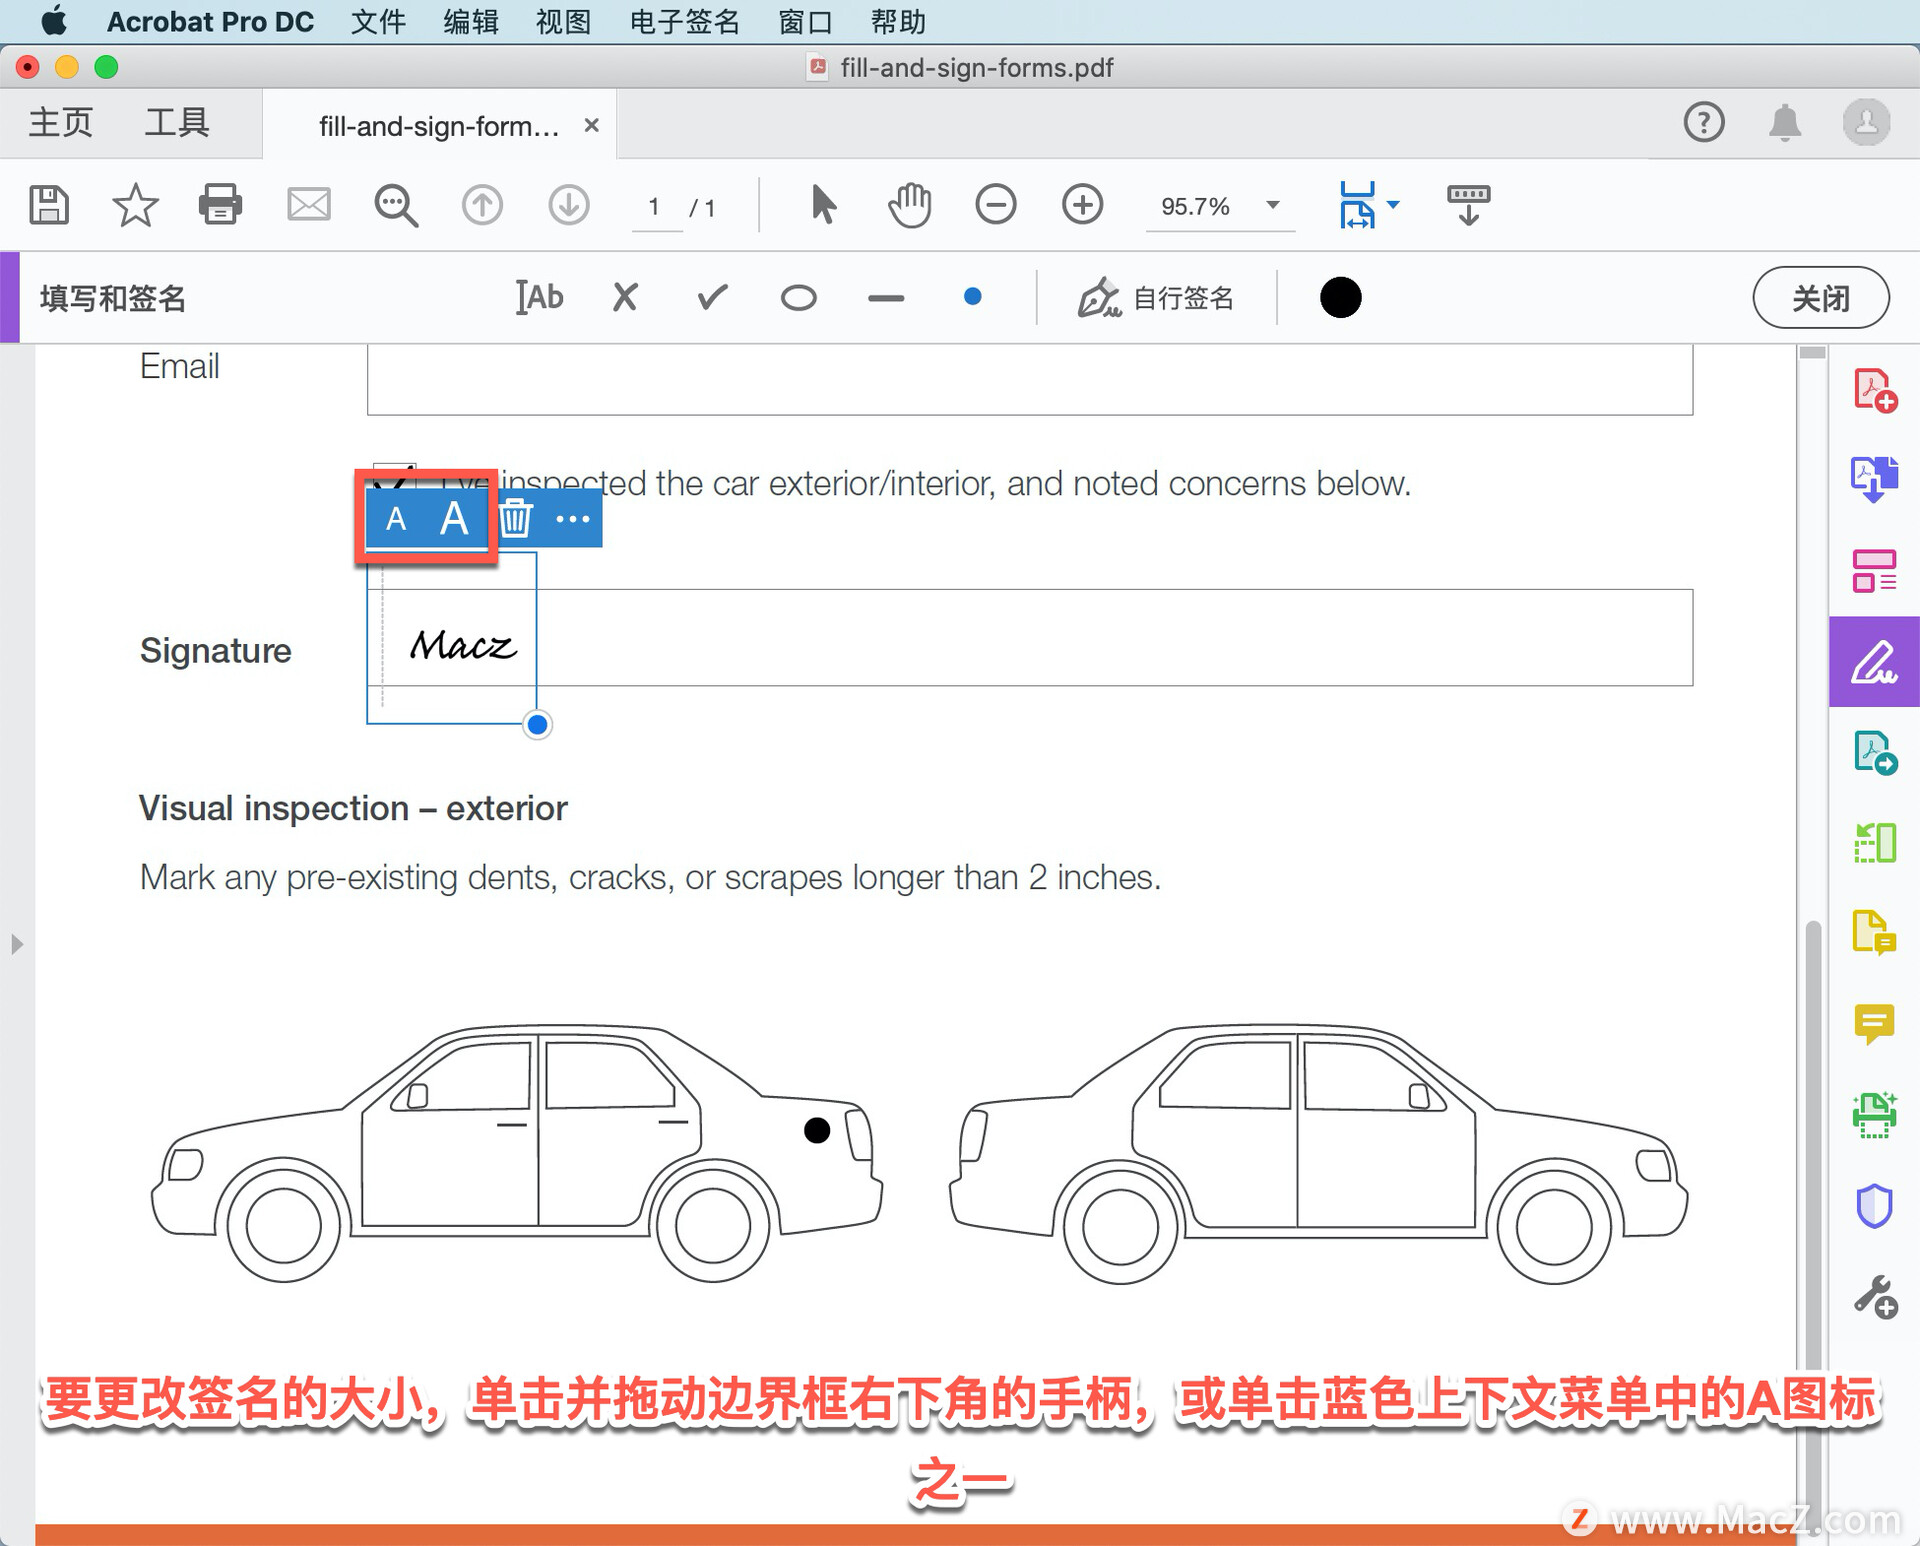
Task: Click the read mode keyboard-down icon
Action: click(x=1468, y=206)
